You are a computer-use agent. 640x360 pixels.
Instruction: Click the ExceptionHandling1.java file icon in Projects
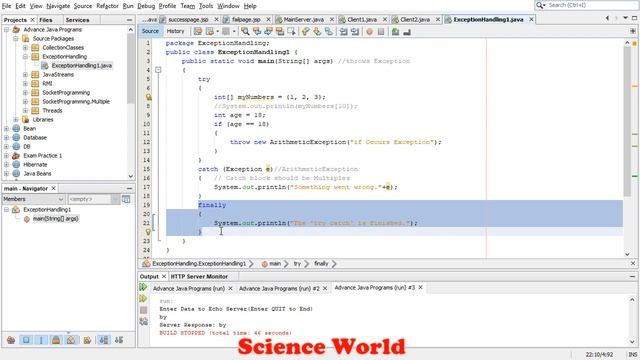(45, 66)
